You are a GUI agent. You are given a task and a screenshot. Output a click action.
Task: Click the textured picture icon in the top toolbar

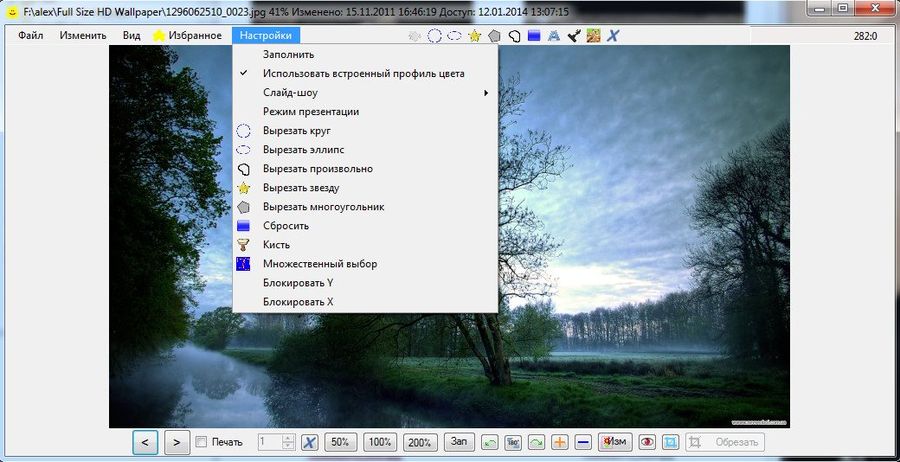pyautogui.click(x=593, y=36)
